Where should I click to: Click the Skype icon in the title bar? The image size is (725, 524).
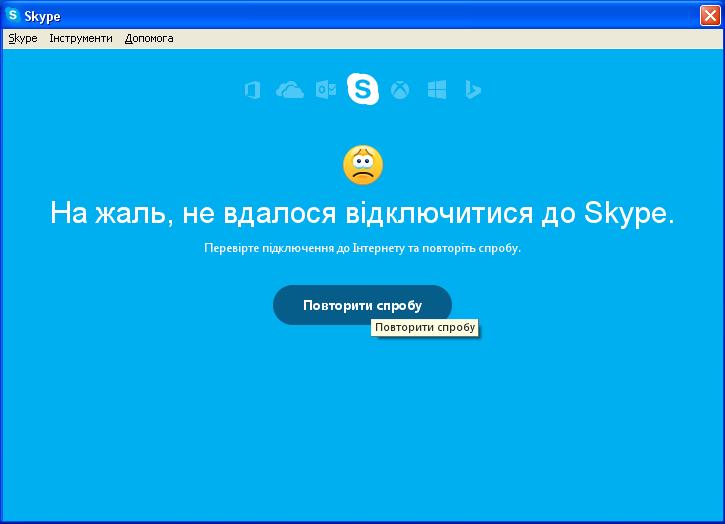click(13, 15)
